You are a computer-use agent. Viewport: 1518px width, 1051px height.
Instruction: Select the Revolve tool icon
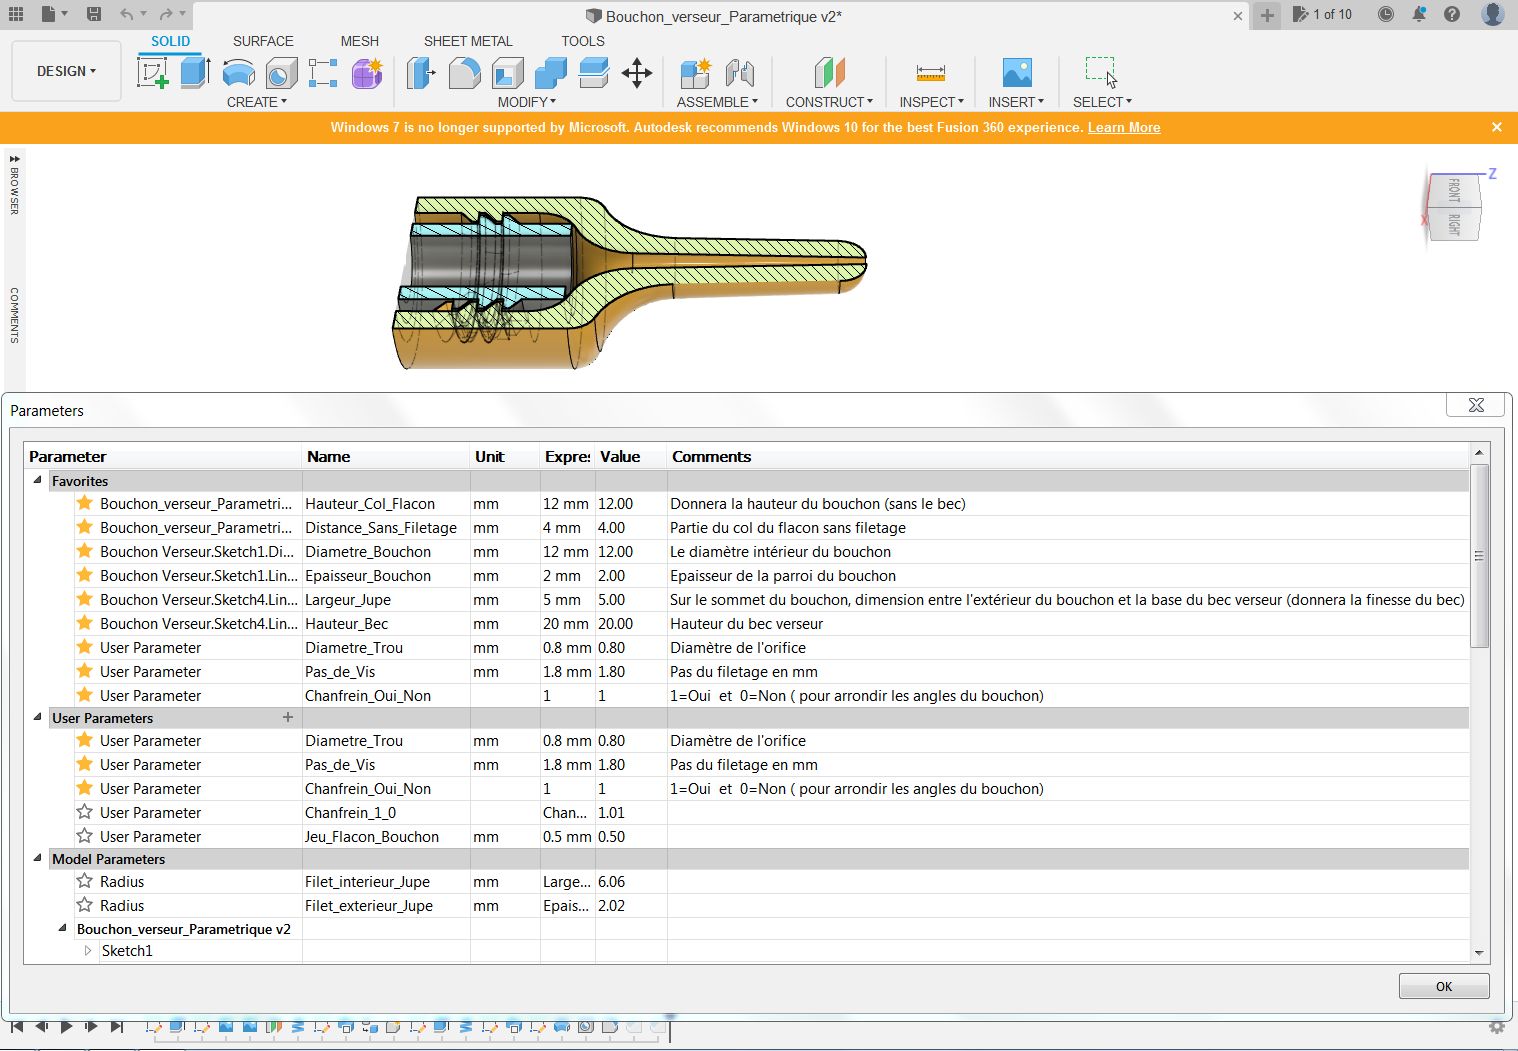[238, 73]
